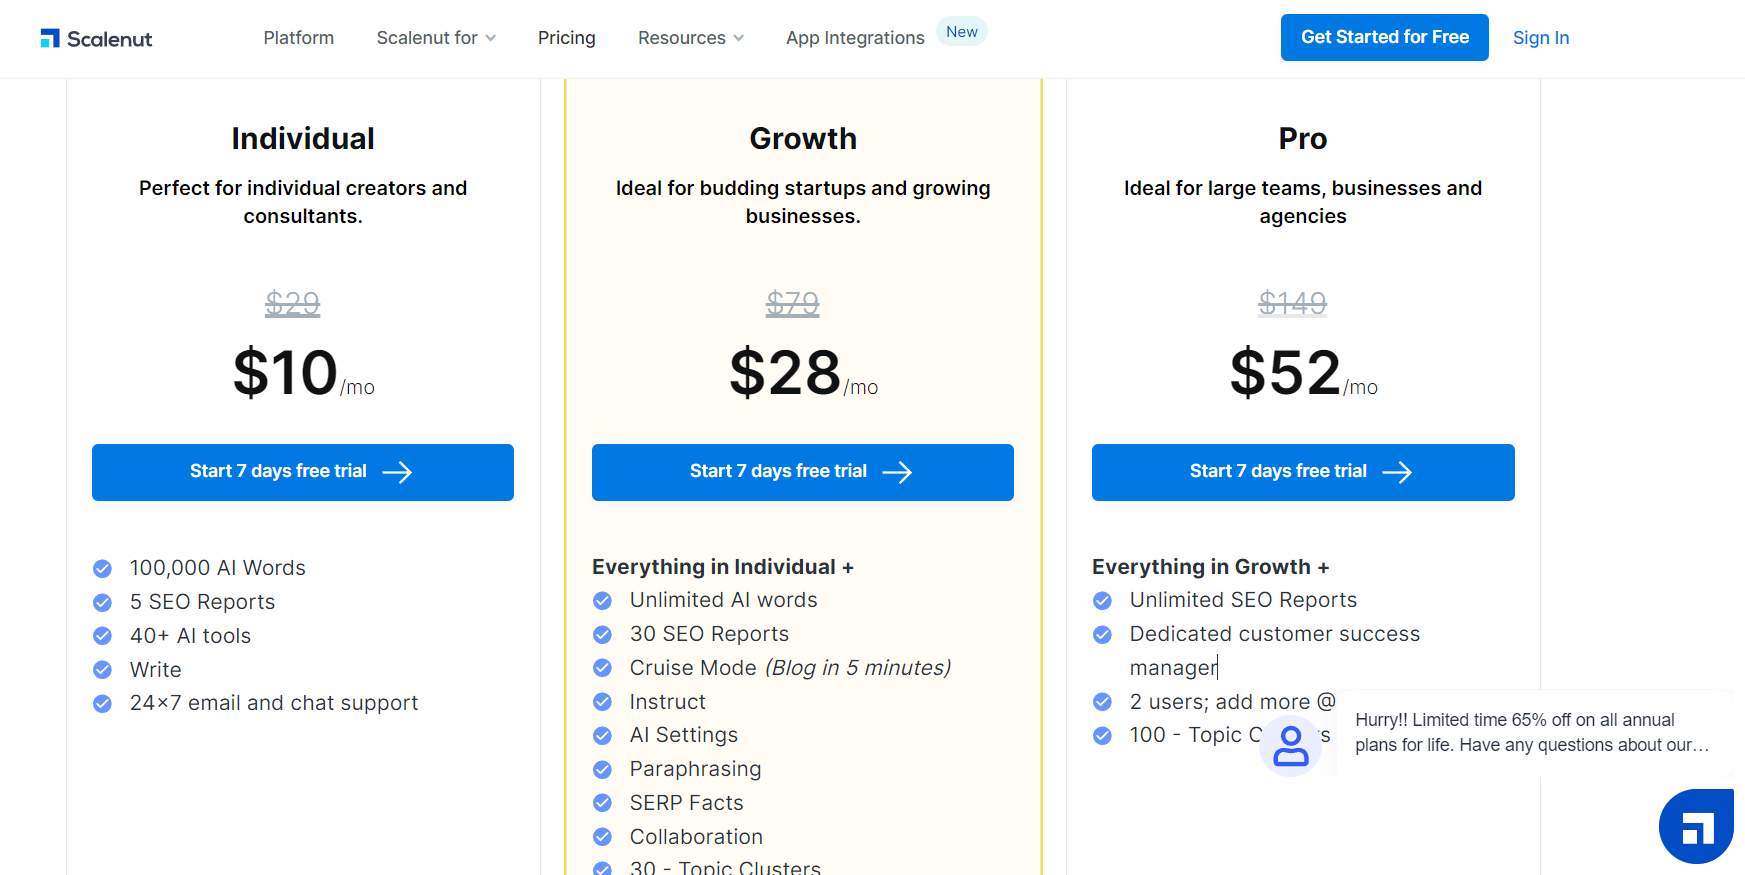Click the chat agent avatar icon
Viewport: 1745px width, 875px height.
tap(1291, 746)
